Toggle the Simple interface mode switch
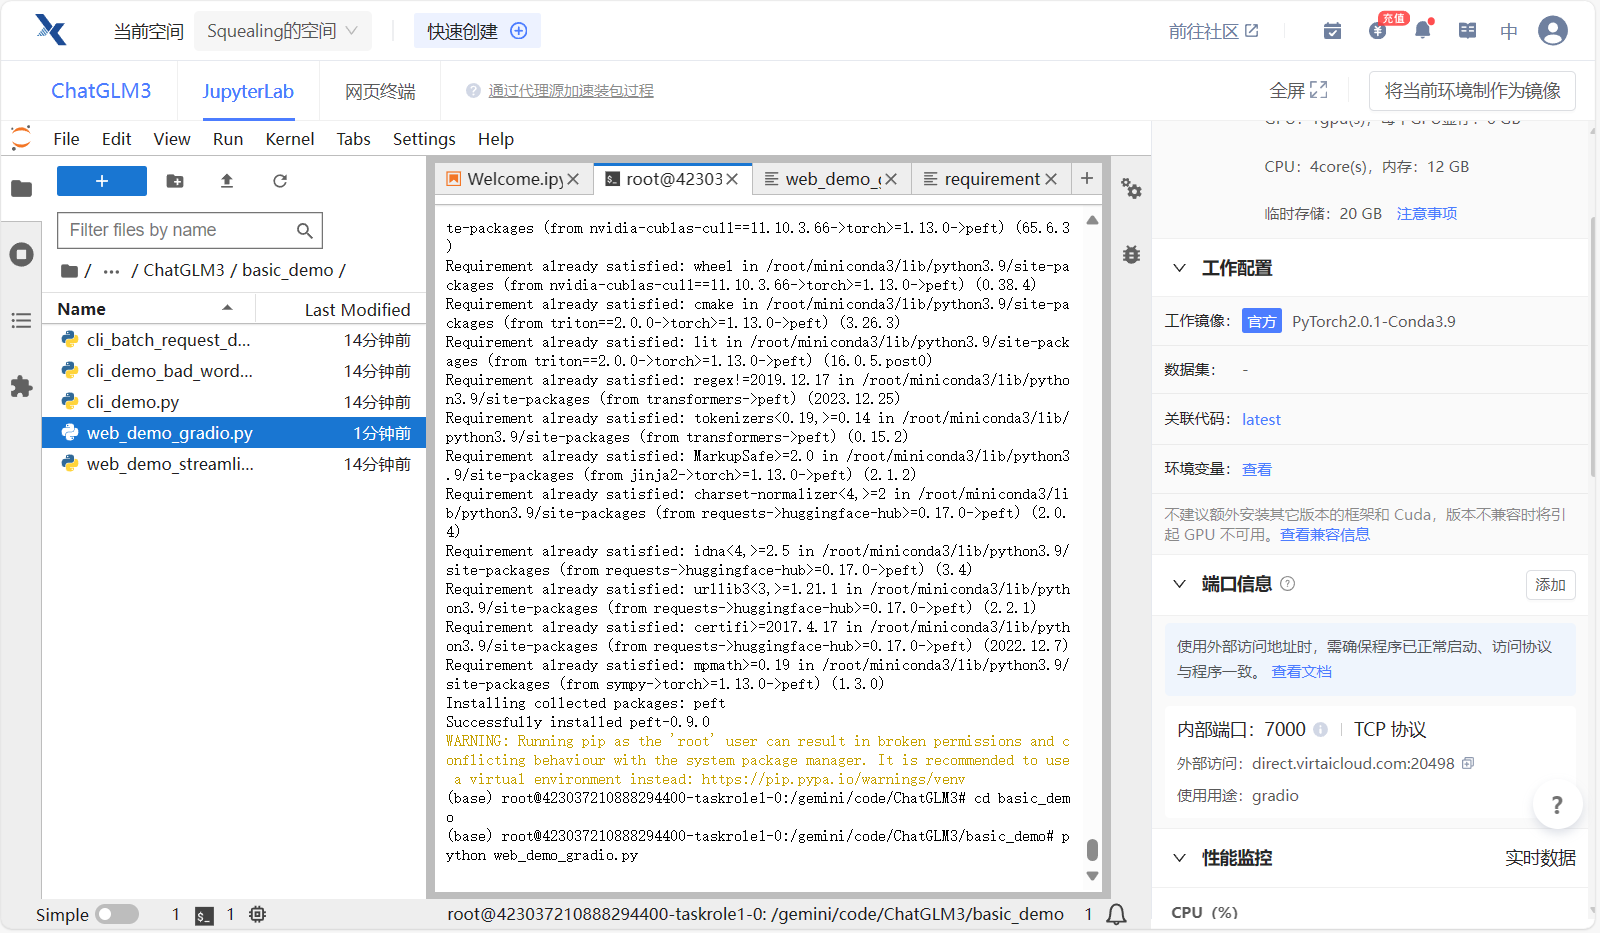 point(117,914)
